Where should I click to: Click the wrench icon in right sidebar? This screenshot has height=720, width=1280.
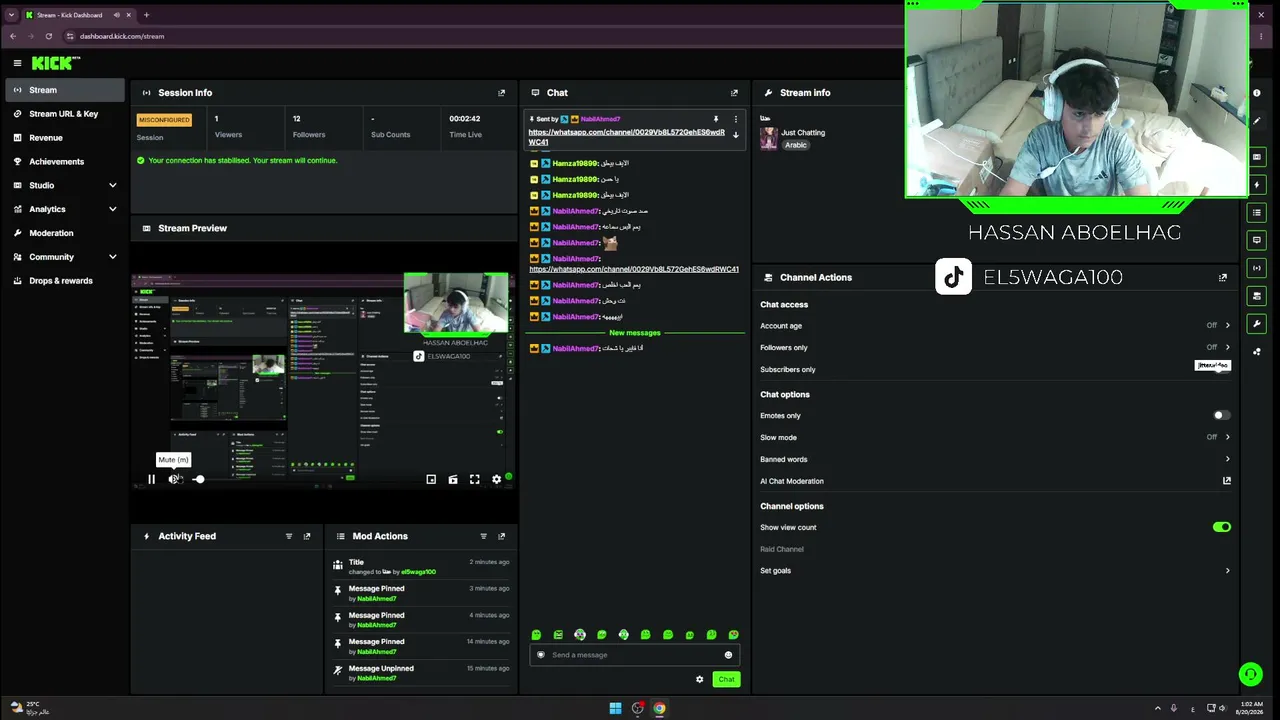coord(1257,324)
